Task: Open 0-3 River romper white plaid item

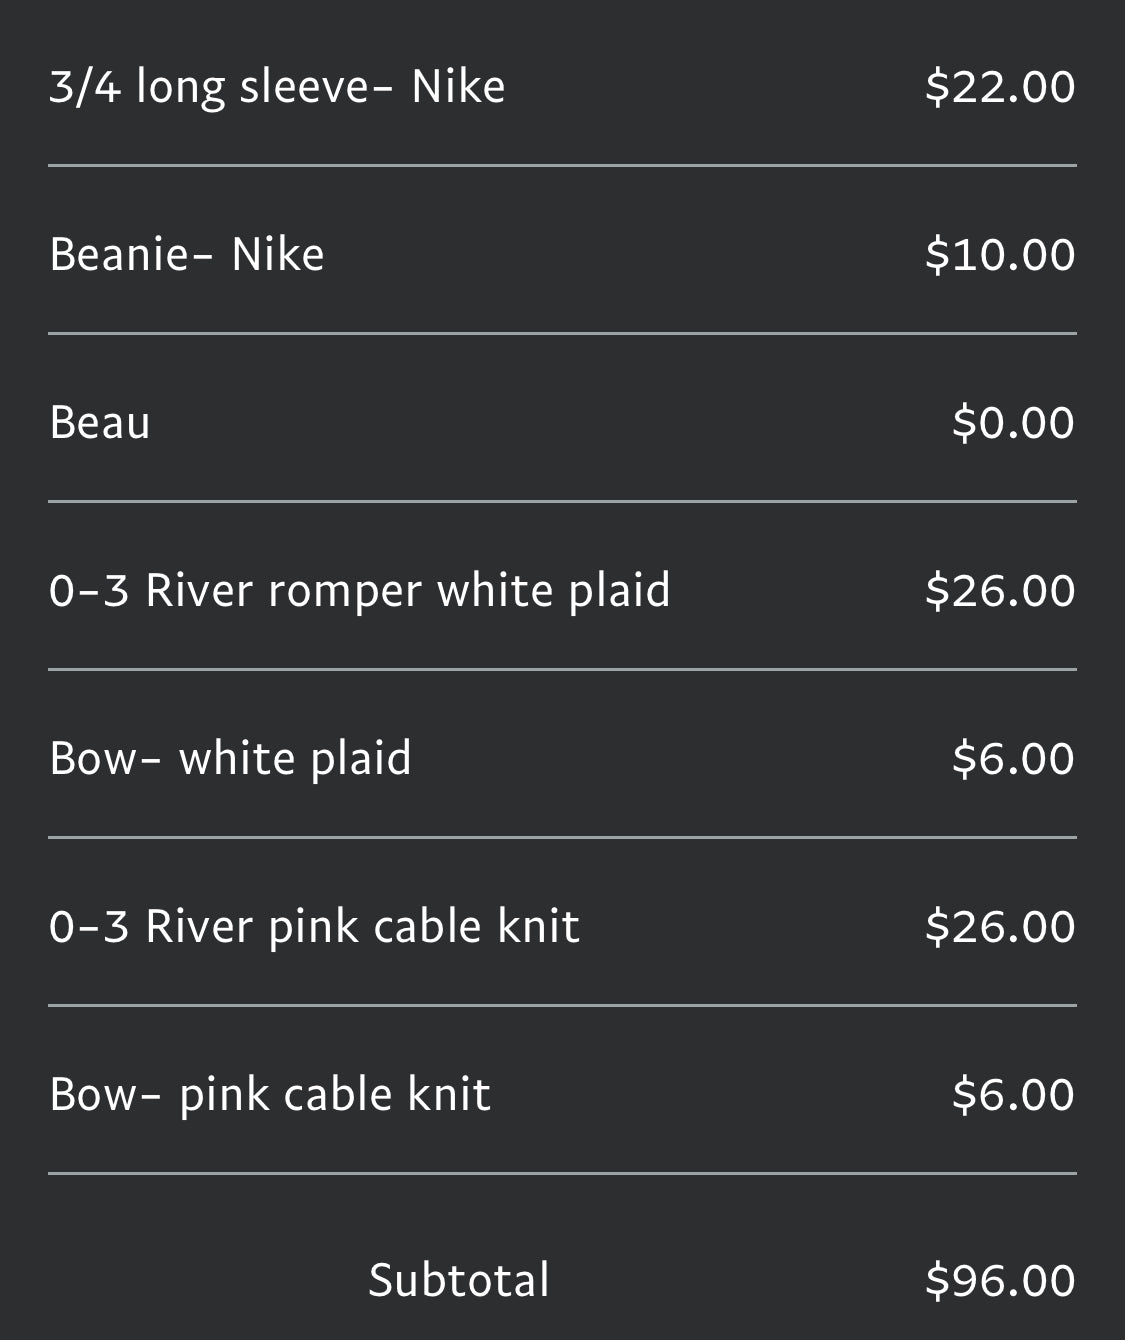Action: pos(359,590)
